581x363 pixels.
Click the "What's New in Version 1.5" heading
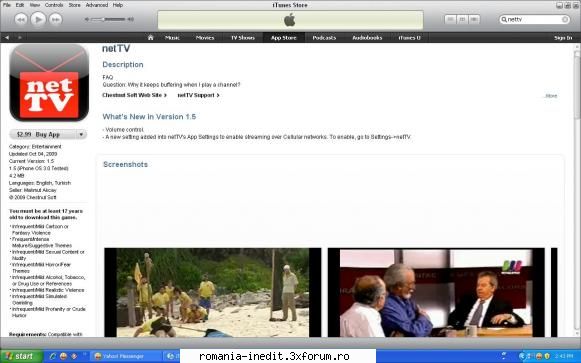pos(149,117)
